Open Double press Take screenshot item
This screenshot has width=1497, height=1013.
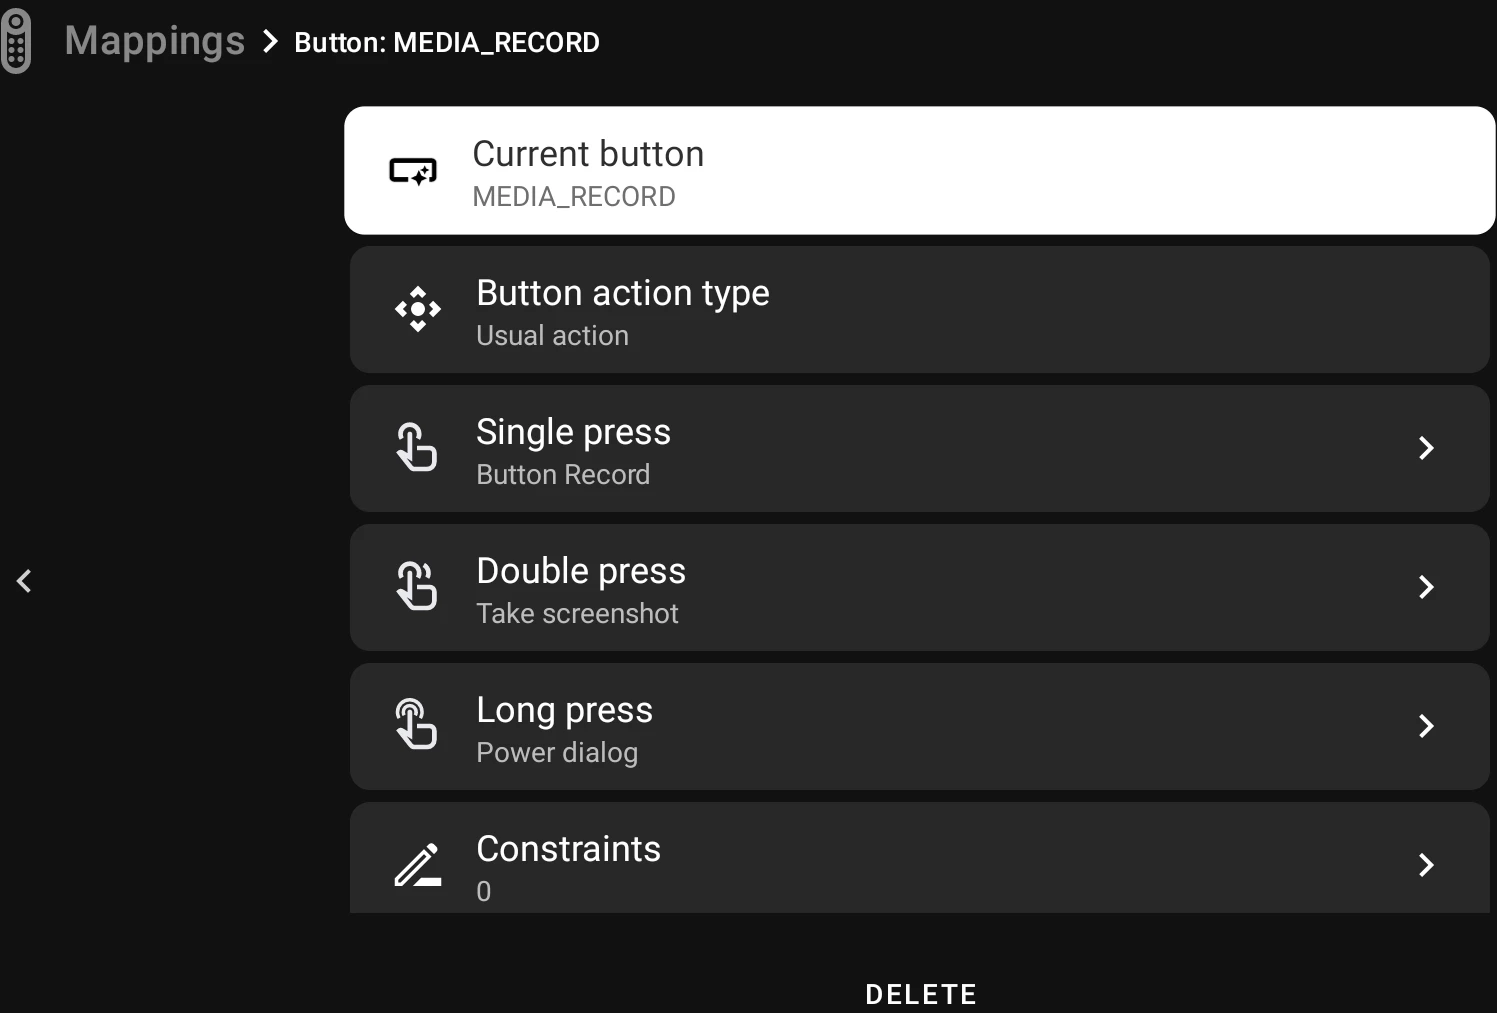(x=920, y=588)
